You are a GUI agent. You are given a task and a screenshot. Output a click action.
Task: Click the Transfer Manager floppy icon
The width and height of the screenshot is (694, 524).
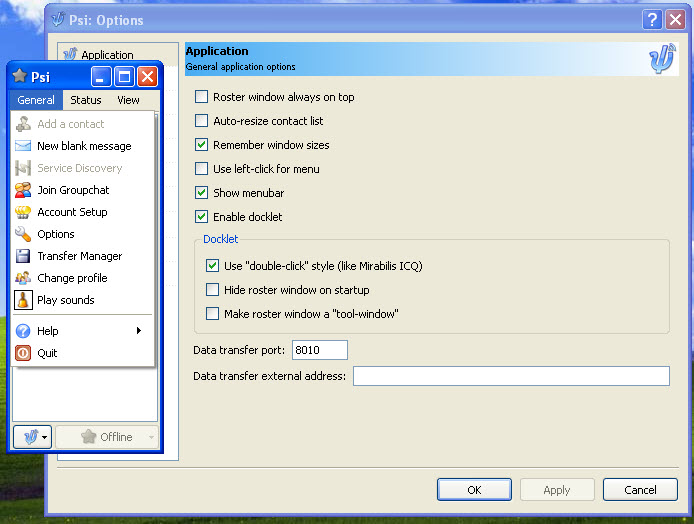pos(23,256)
